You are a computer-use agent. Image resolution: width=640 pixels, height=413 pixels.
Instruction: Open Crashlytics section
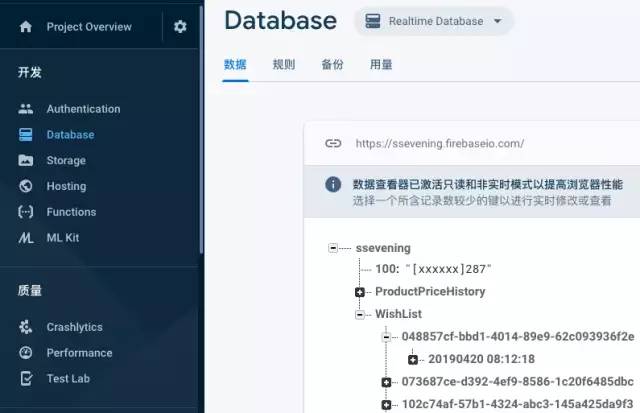point(74,327)
